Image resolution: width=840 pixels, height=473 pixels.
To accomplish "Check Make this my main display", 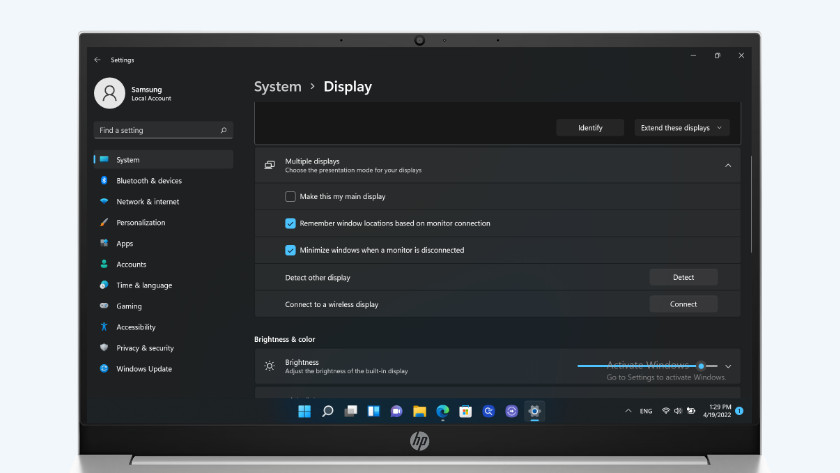I will 290,197.
